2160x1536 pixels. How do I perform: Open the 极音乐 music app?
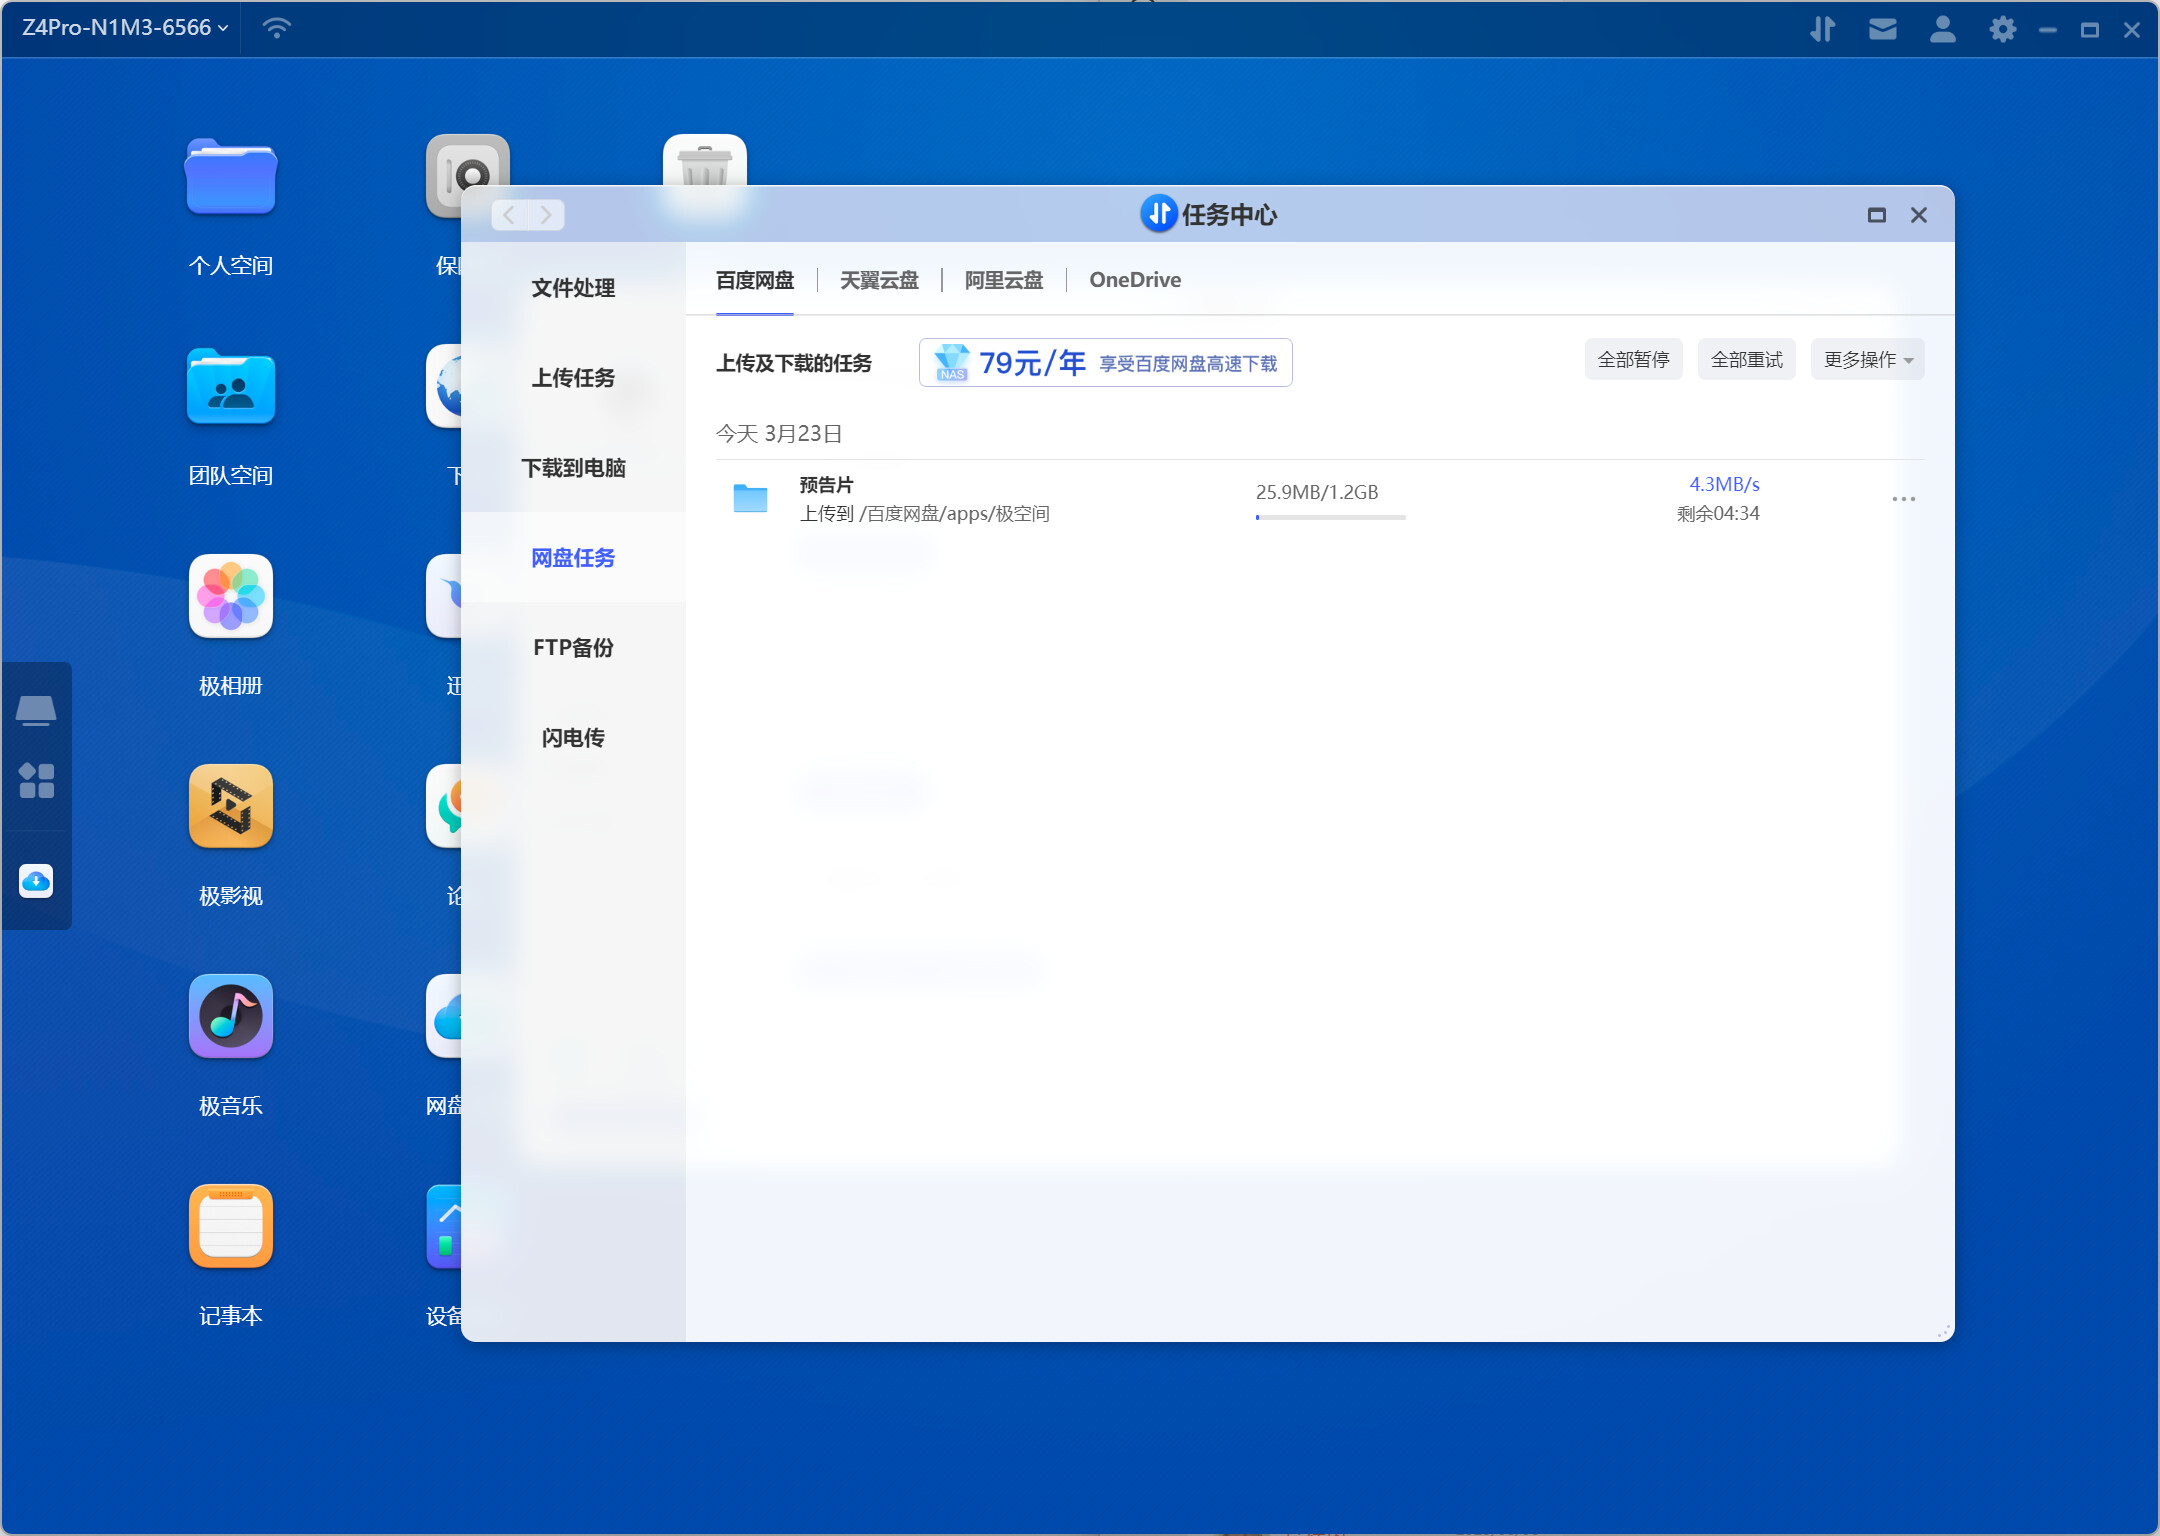tap(230, 1017)
